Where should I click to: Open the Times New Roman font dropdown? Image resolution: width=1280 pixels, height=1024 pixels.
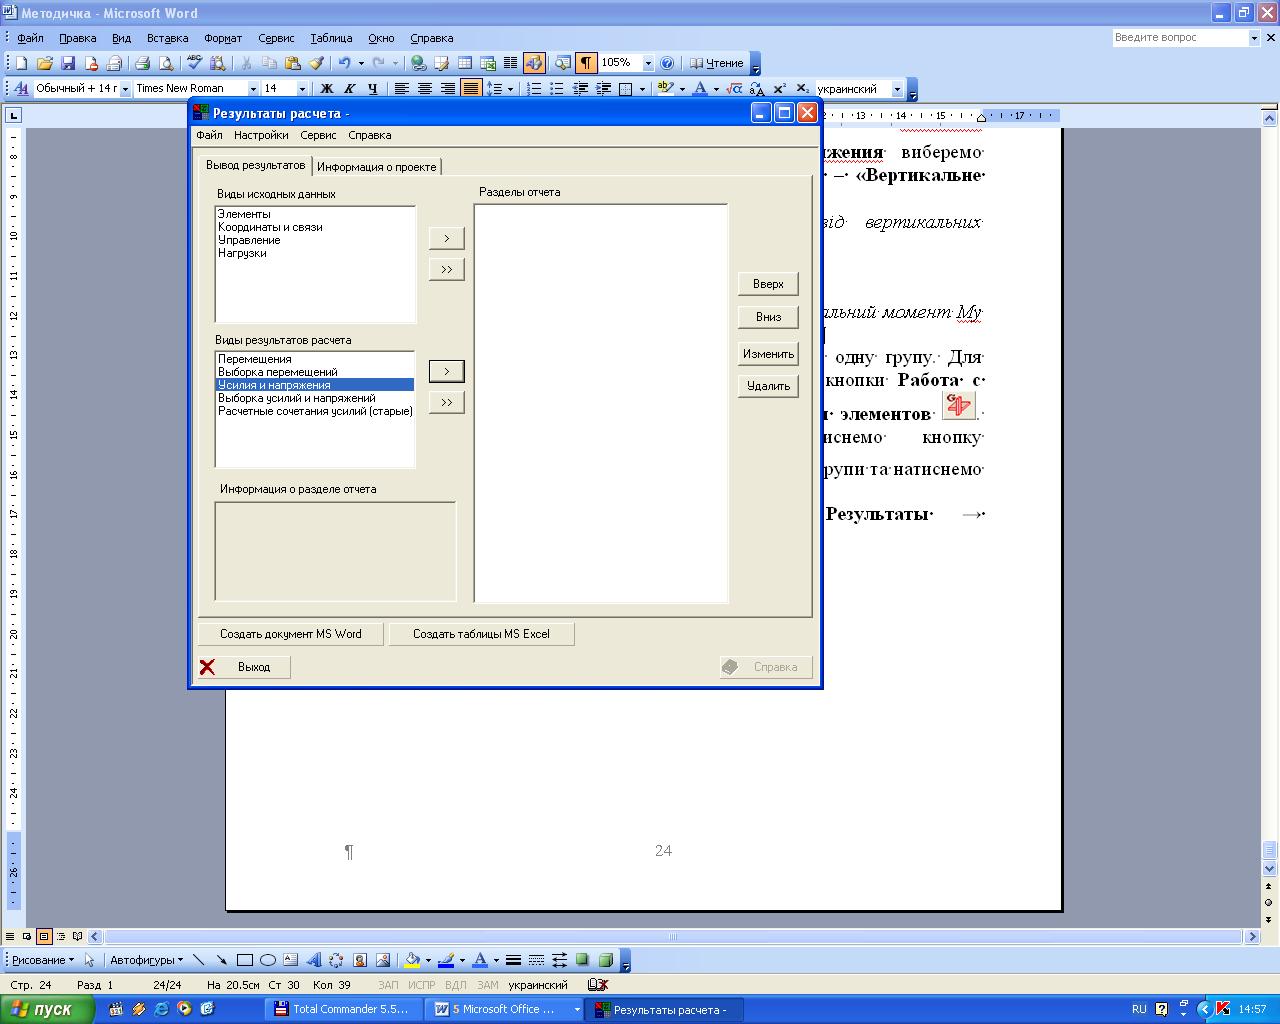pos(253,89)
